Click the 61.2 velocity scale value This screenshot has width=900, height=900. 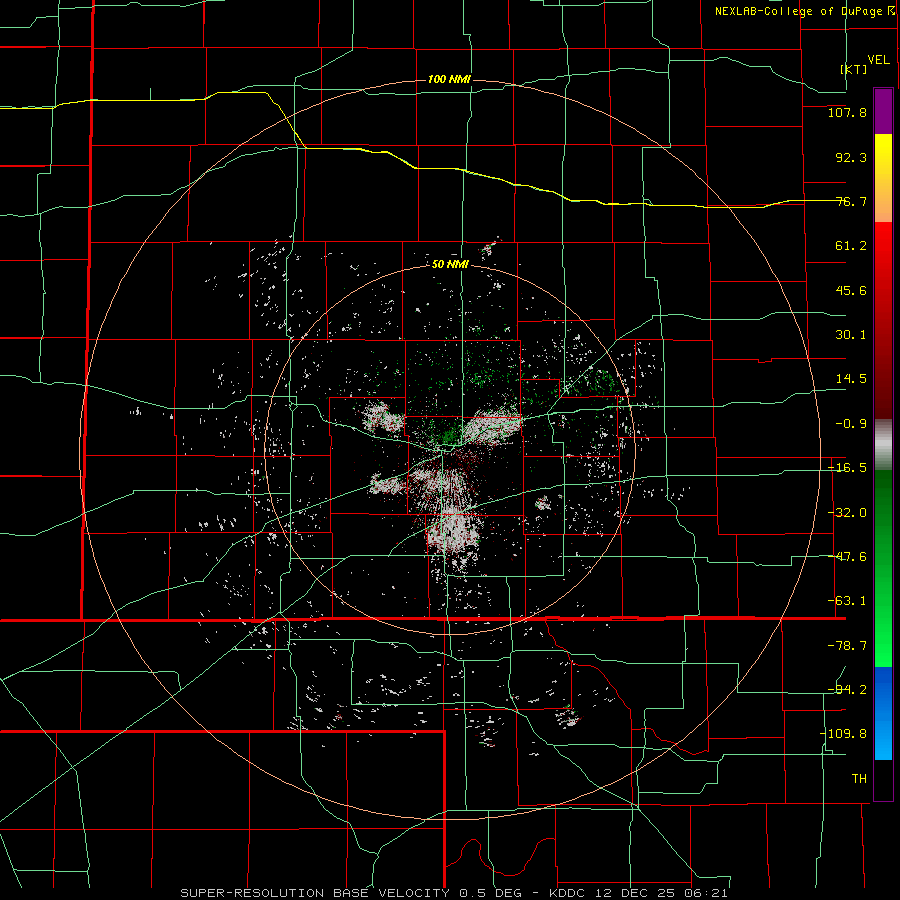pos(851,246)
